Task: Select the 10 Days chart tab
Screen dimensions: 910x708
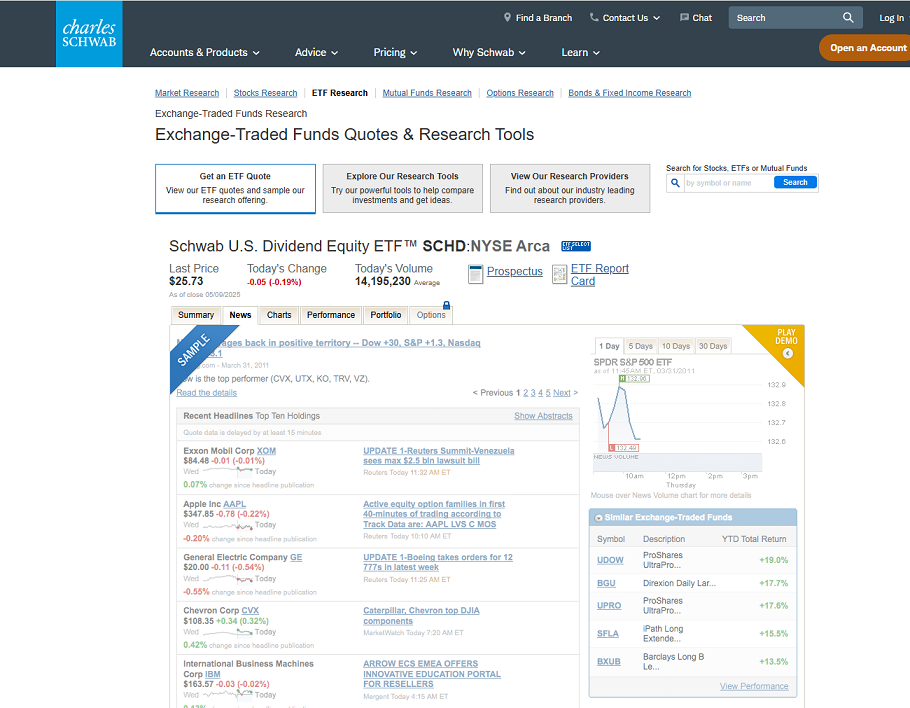Action: [676, 346]
